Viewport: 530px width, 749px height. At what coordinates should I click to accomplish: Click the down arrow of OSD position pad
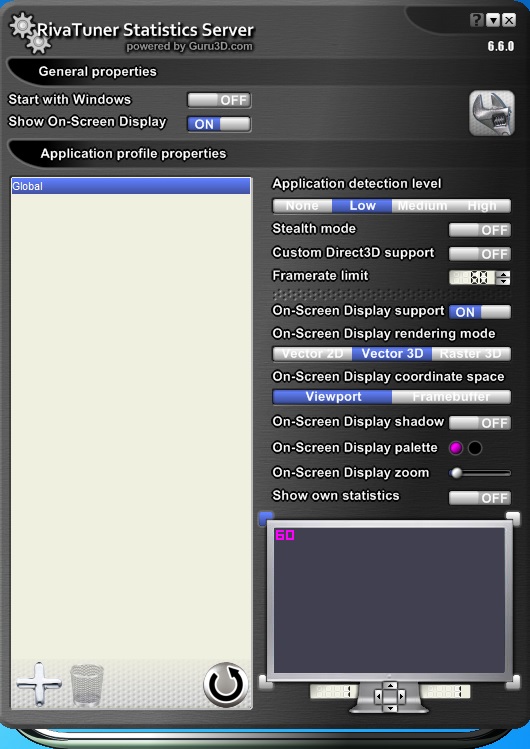(x=390, y=707)
